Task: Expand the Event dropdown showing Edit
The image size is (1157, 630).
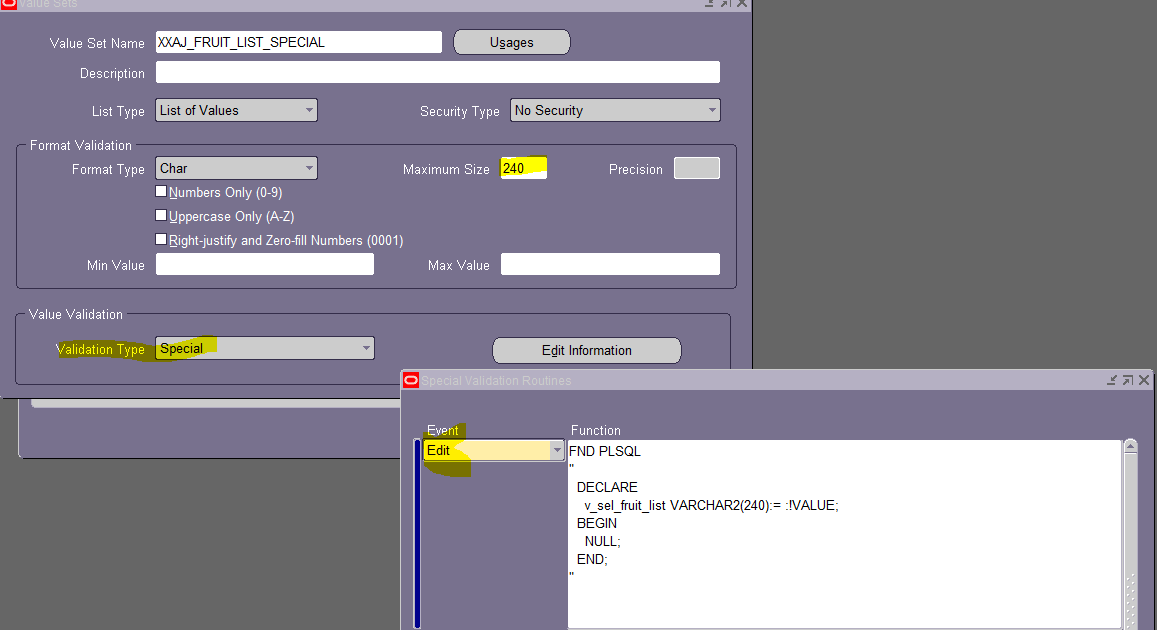Action: pos(558,450)
